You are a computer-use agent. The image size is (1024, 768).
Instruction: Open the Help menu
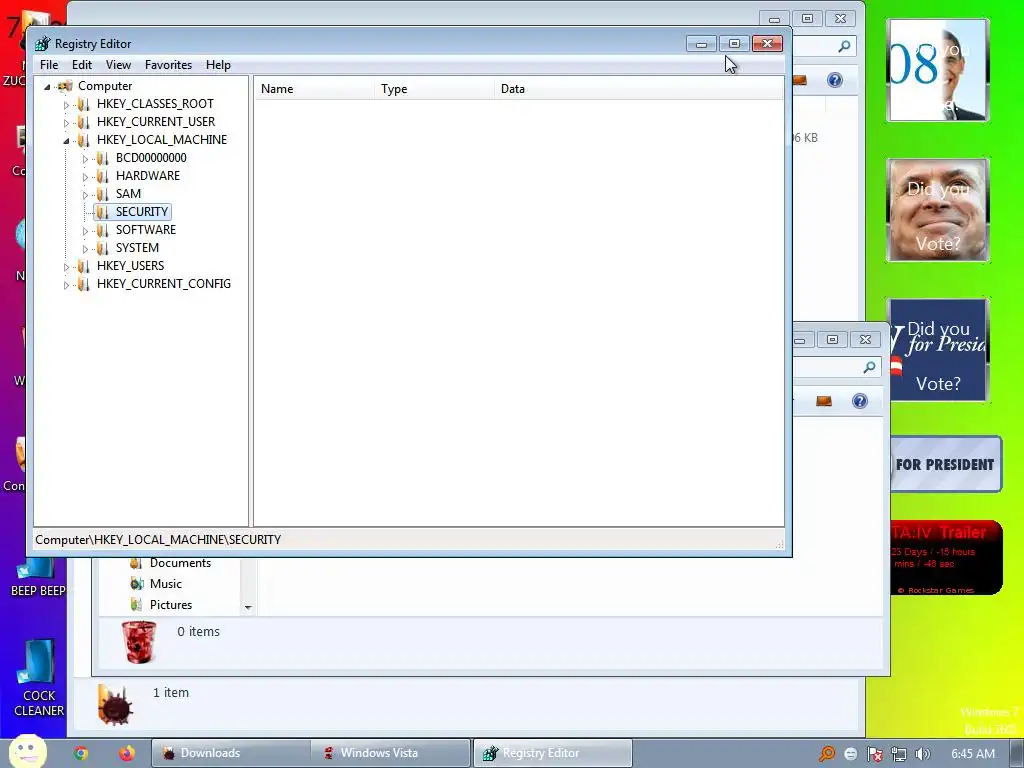click(x=218, y=65)
